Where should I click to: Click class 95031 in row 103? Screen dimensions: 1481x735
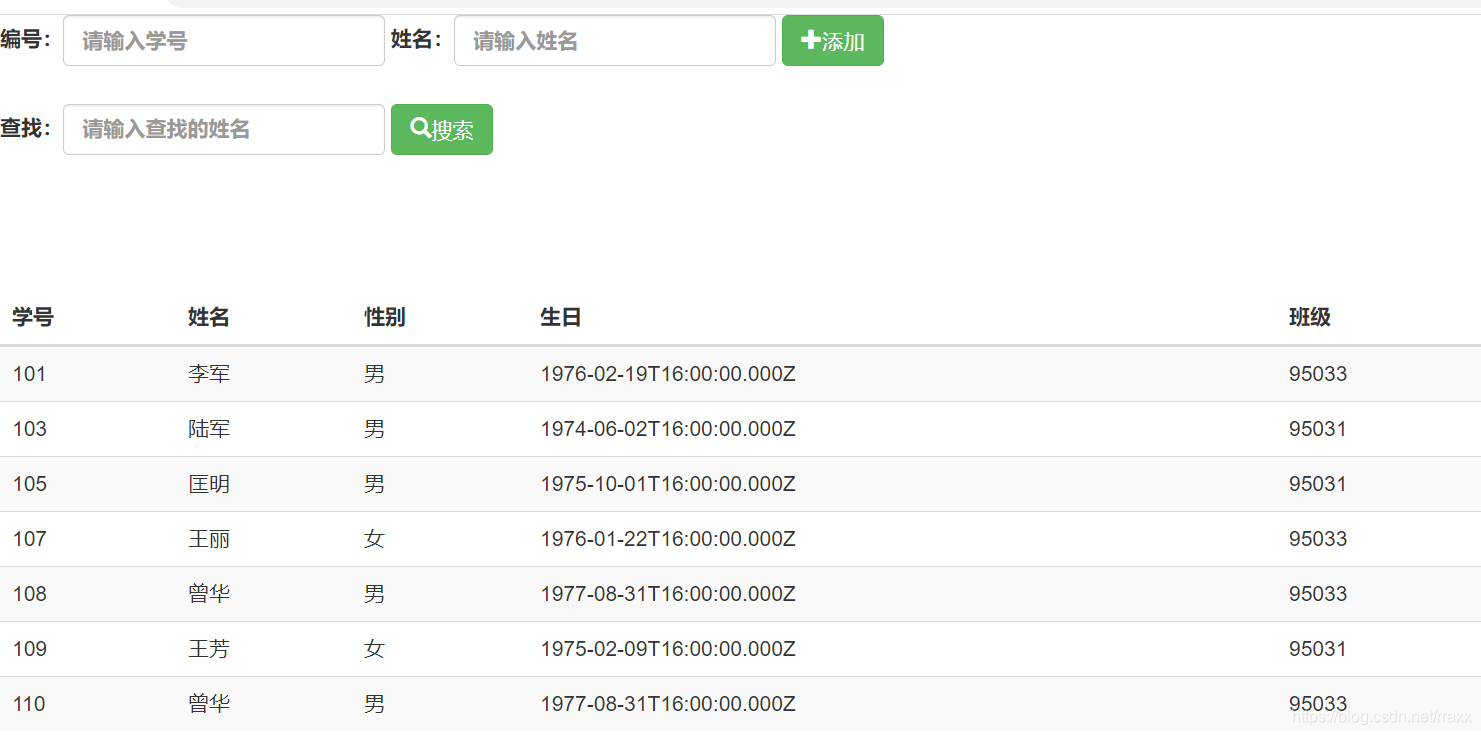(x=1318, y=429)
